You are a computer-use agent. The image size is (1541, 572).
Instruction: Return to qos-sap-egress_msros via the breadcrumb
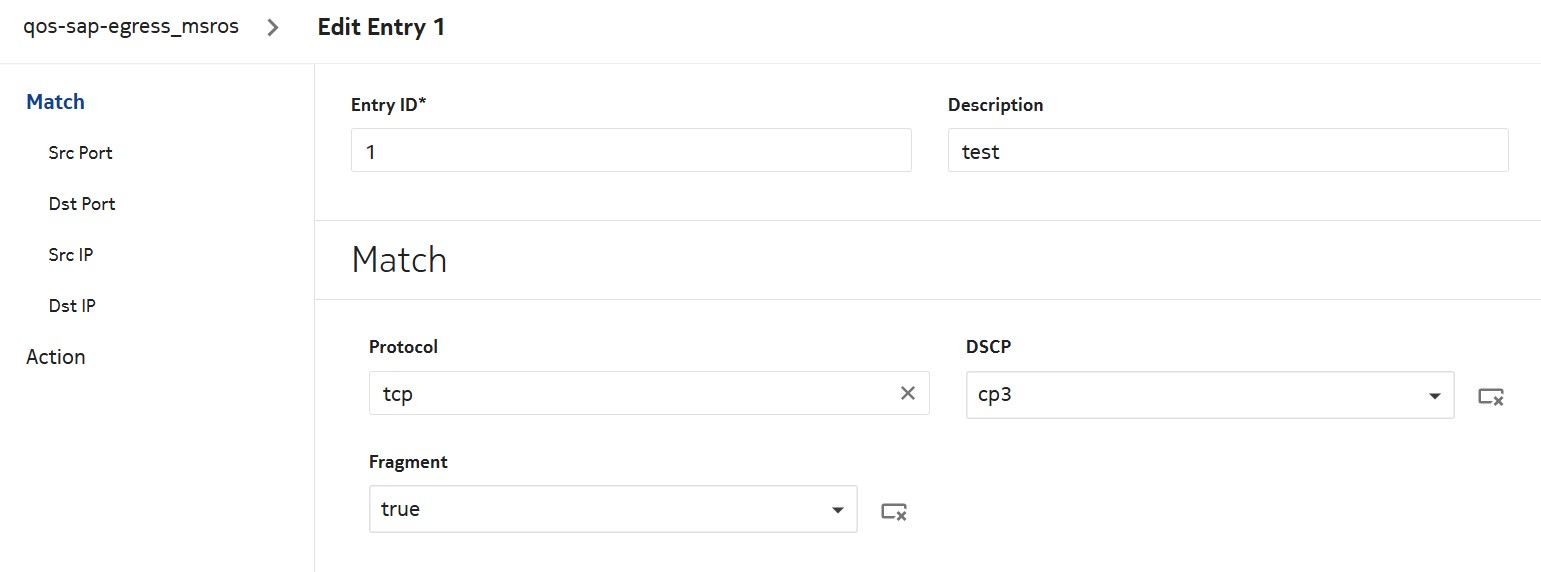click(x=131, y=27)
